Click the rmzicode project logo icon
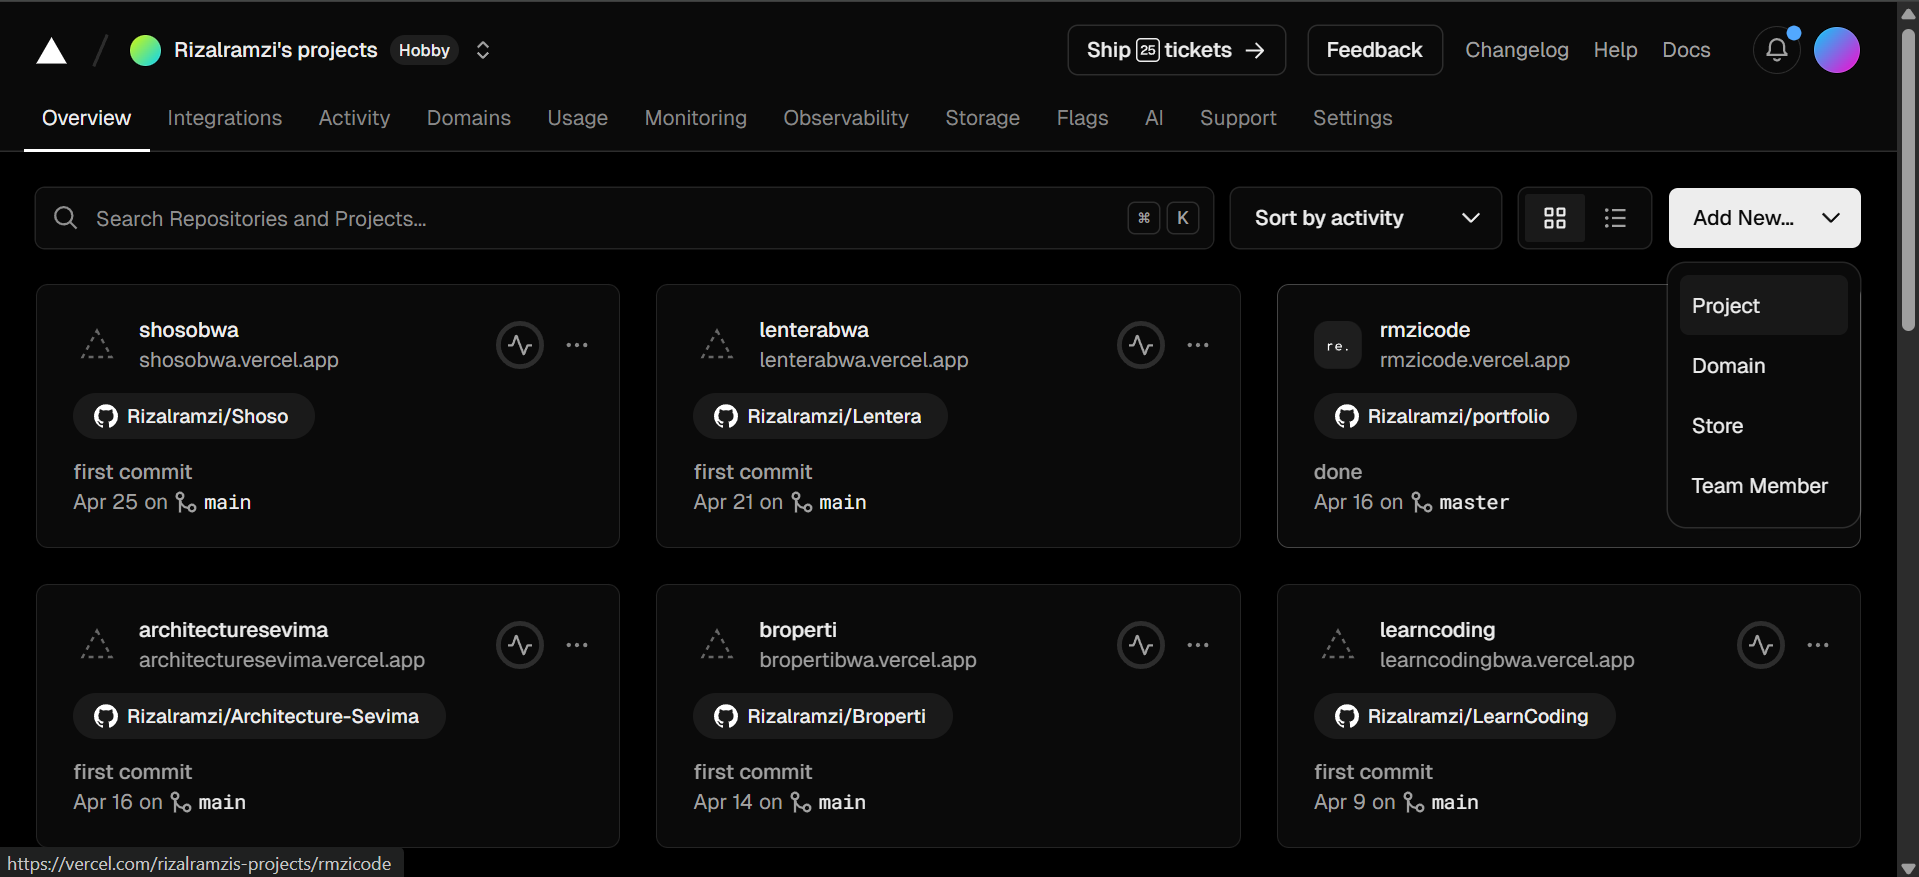The height and width of the screenshot is (877, 1919). tap(1338, 345)
